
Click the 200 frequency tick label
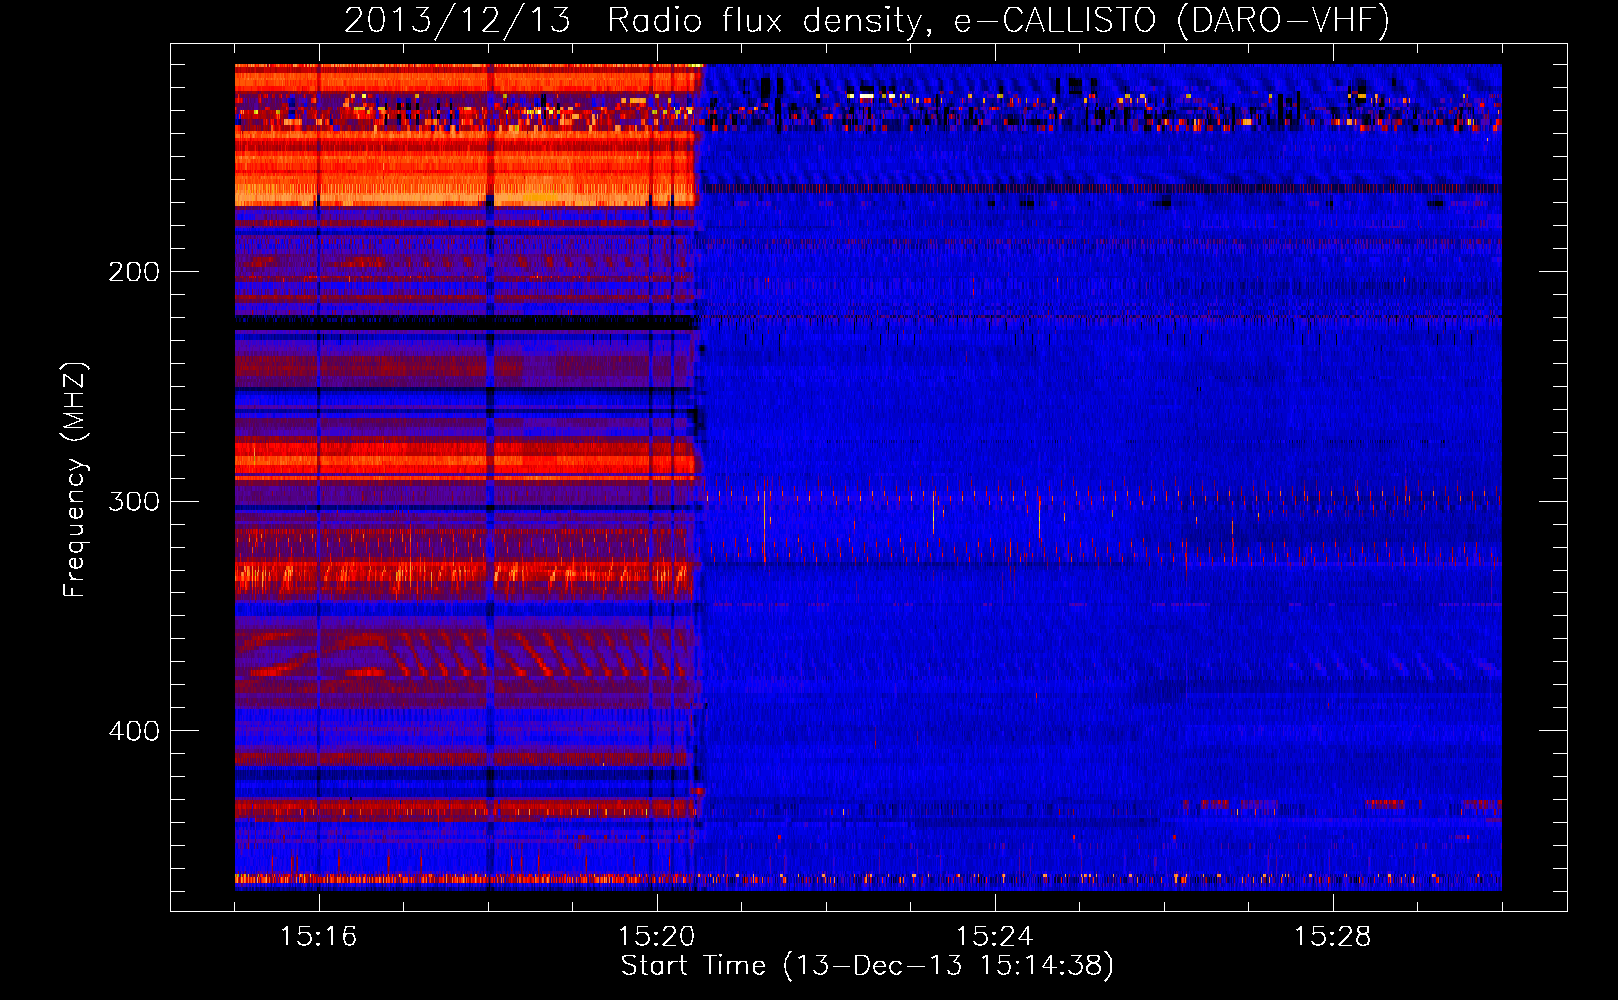point(134,272)
